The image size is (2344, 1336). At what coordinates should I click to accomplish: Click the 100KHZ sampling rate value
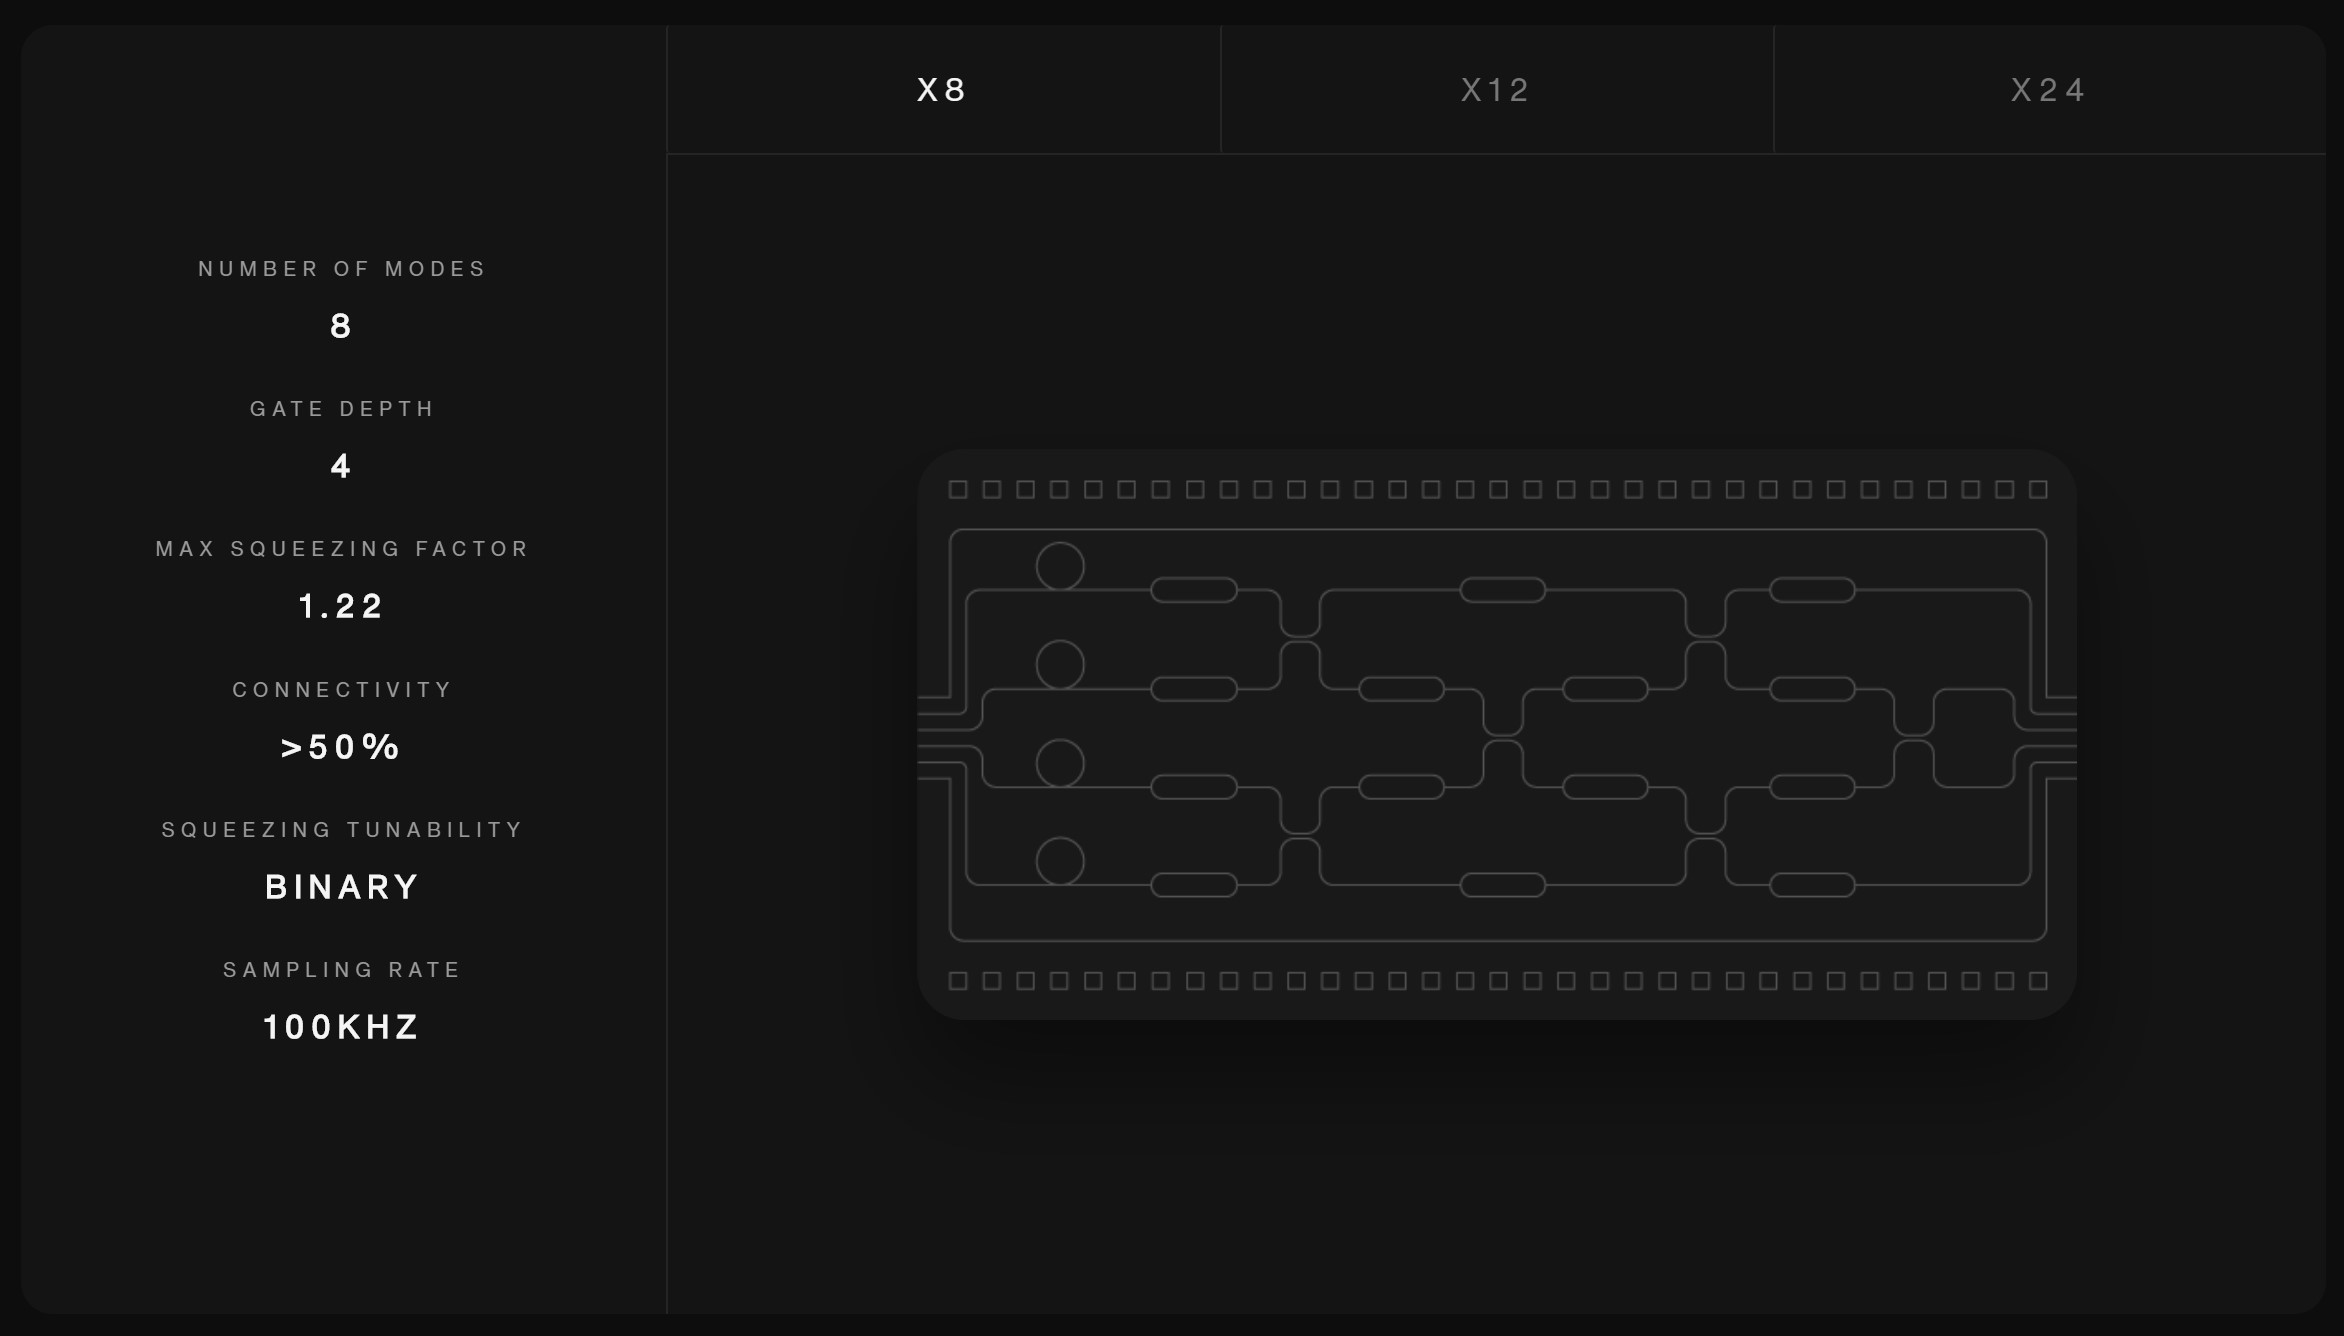[x=341, y=1027]
